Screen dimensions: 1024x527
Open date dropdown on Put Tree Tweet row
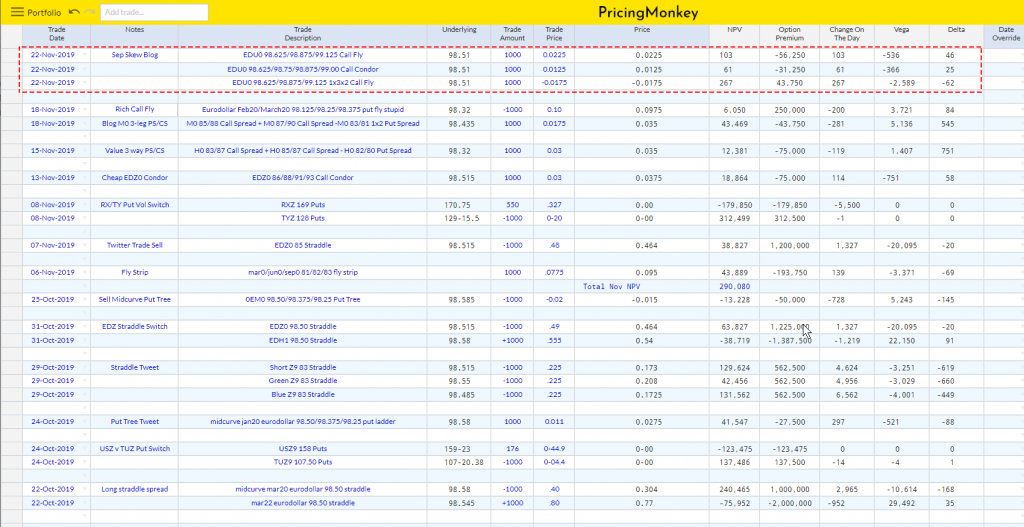tap(85, 422)
